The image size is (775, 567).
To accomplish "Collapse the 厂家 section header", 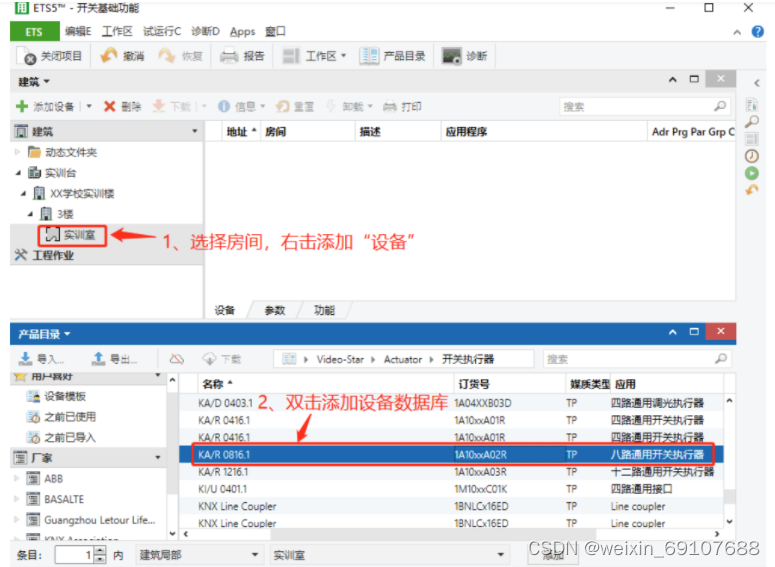I will (x=158, y=458).
